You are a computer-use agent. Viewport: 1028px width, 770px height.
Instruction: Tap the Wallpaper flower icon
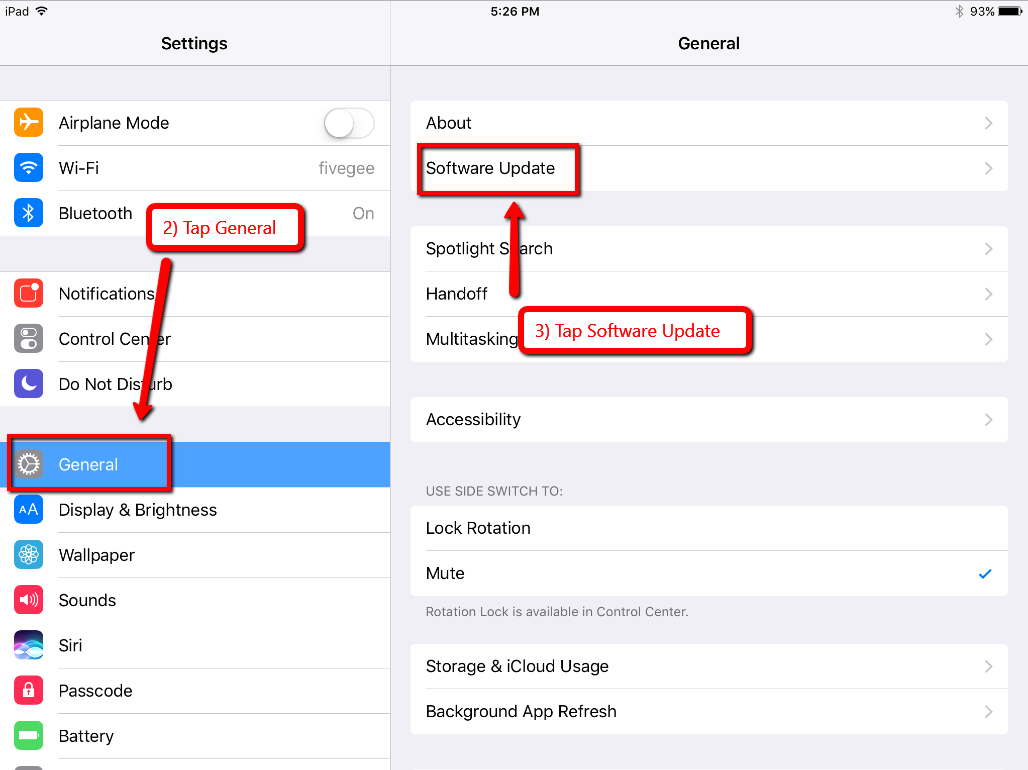click(x=29, y=555)
